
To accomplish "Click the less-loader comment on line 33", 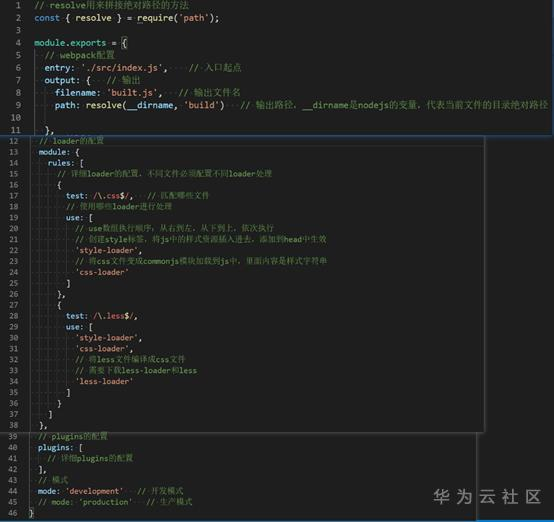I will coord(136,371).
